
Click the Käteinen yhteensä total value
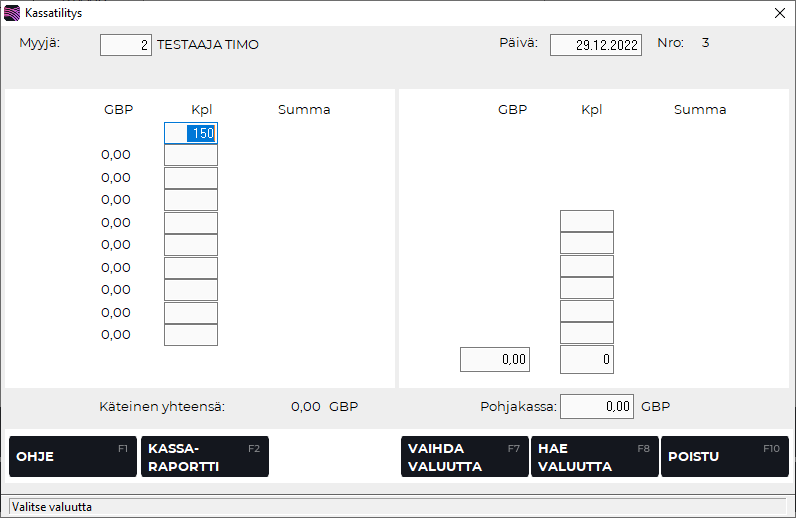(x=306, y=407)
